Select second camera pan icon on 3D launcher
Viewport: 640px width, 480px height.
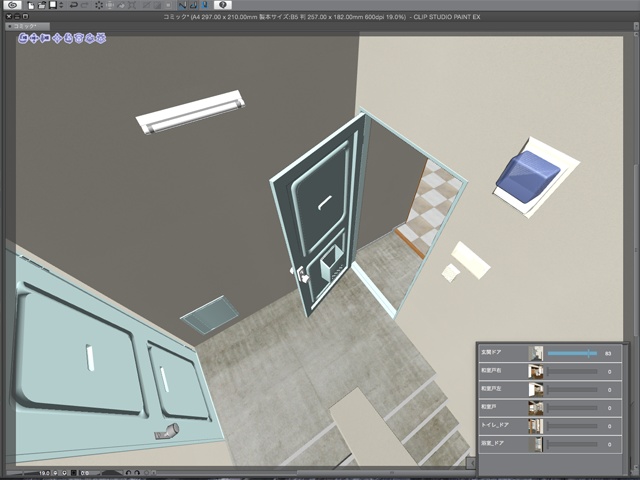(x=34, y=38)
